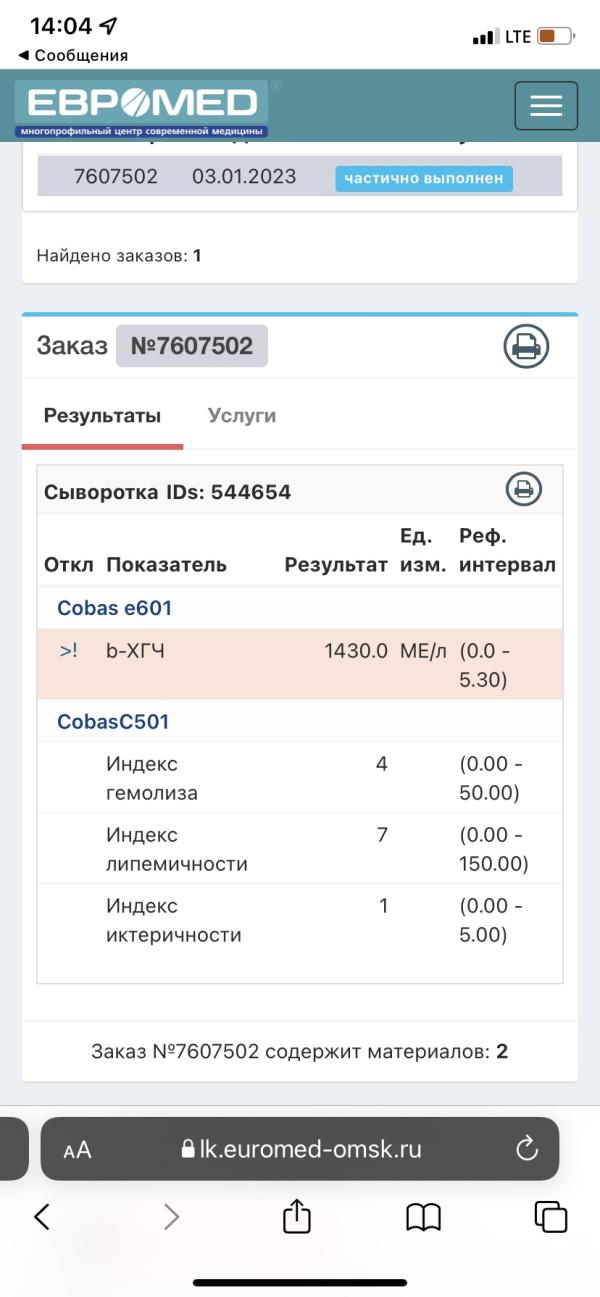The height and width of the screenshot is (1297, 600).
Task: Open the hamburger navigation menu
Action: pyautogui.click(x=546, y=106)
